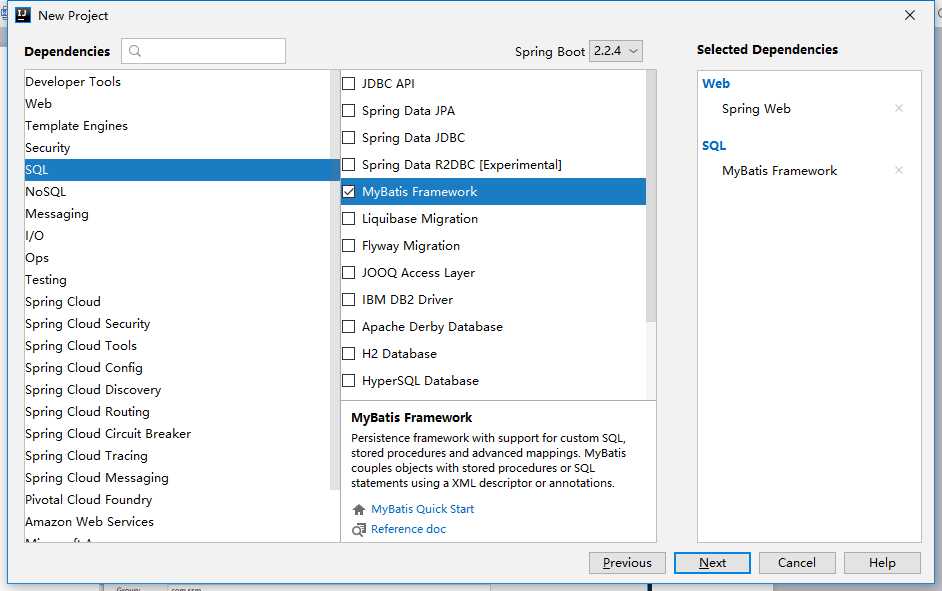Select the Spring Cloud Routing category
Screen dimensions: 942x591
coord(178,412)
